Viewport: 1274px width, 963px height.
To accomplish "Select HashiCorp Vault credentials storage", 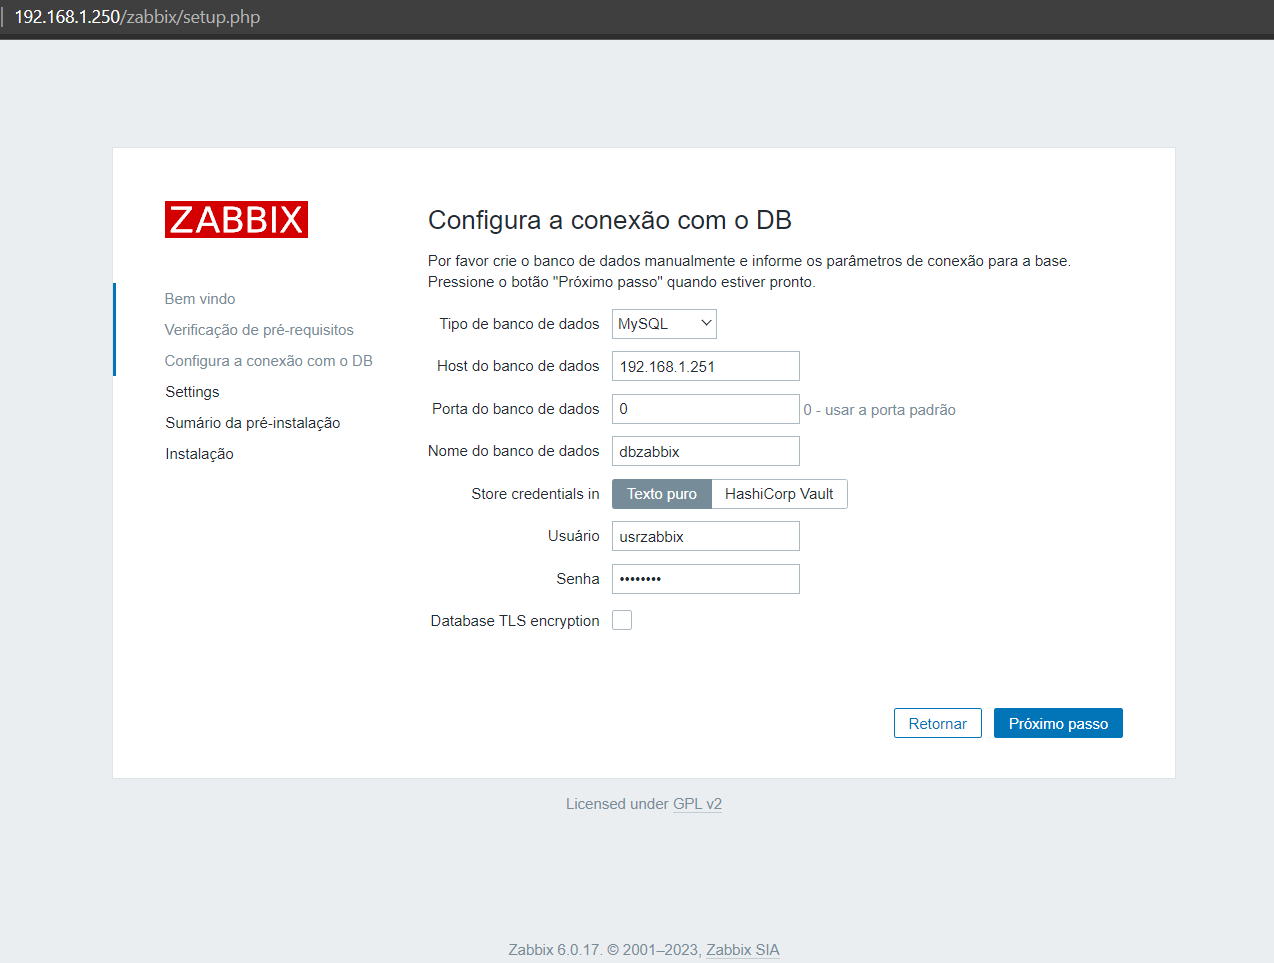I will click(779, 494).
